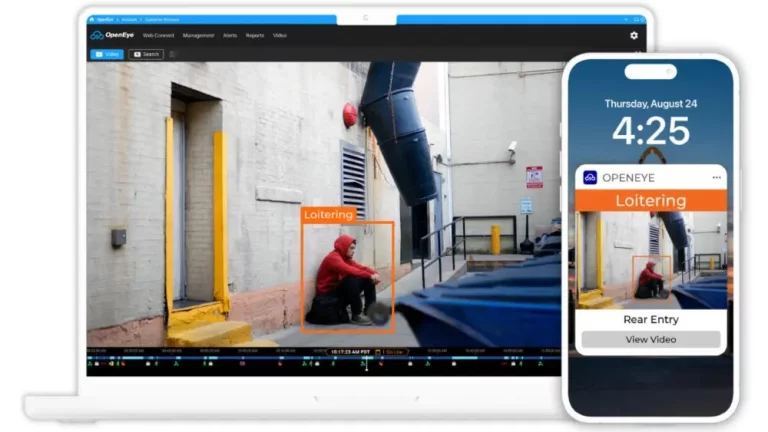Image resolution: width=768 pixels, height=432 pixels.
Task: Click the small icon right of Search button
Action: 172,54
